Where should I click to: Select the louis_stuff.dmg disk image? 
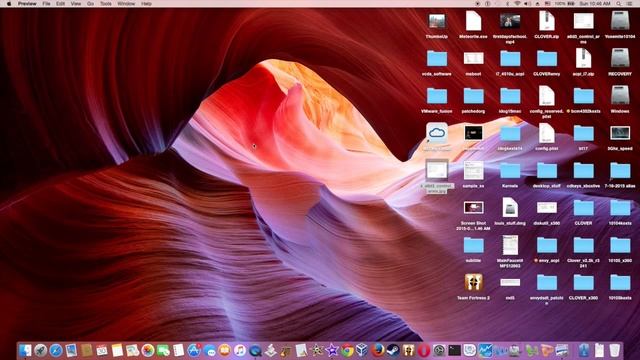pyautogui.click(x=510, y=207)
